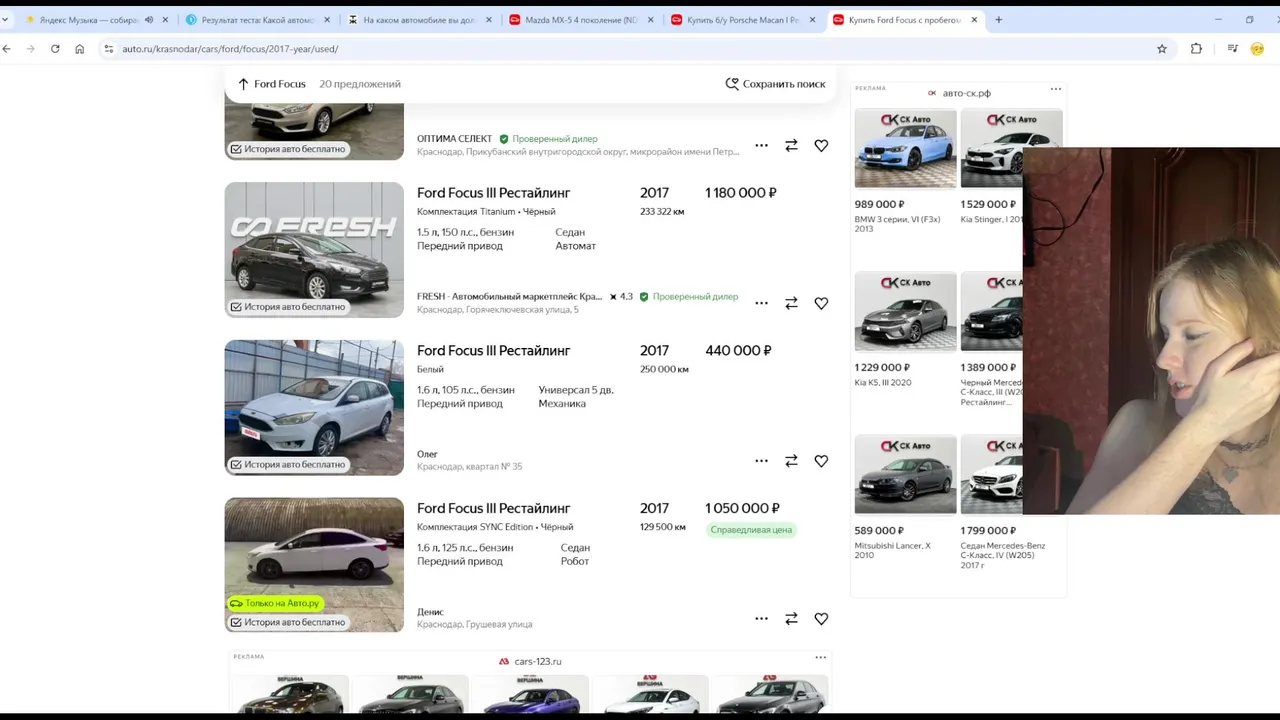
Task: Open more options for Олег's listing
Action: pyautogui.click(x=761, y=461)
